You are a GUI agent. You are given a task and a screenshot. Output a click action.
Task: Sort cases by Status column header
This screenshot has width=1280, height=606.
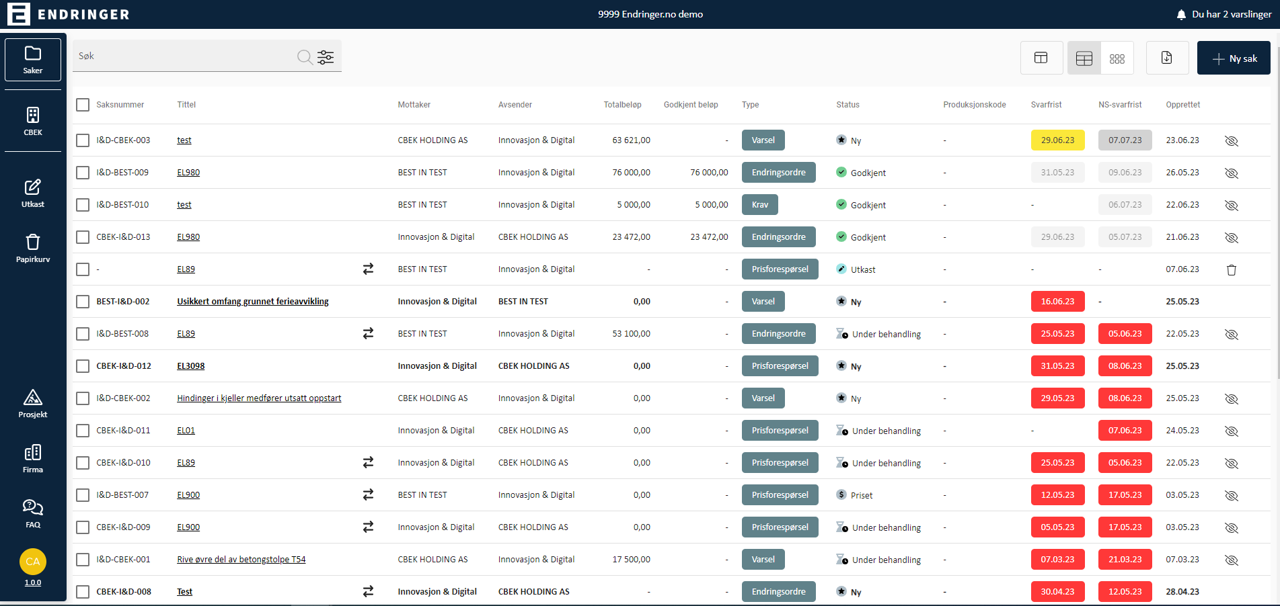pyautogui.click(x=847, y=105)
